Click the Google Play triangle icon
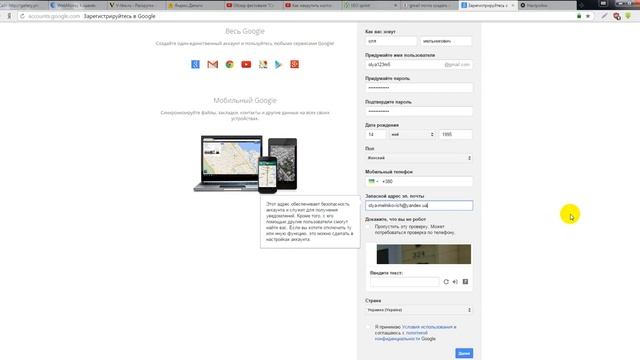The height and width of the screenshot is (360, 640). point(278,64)
